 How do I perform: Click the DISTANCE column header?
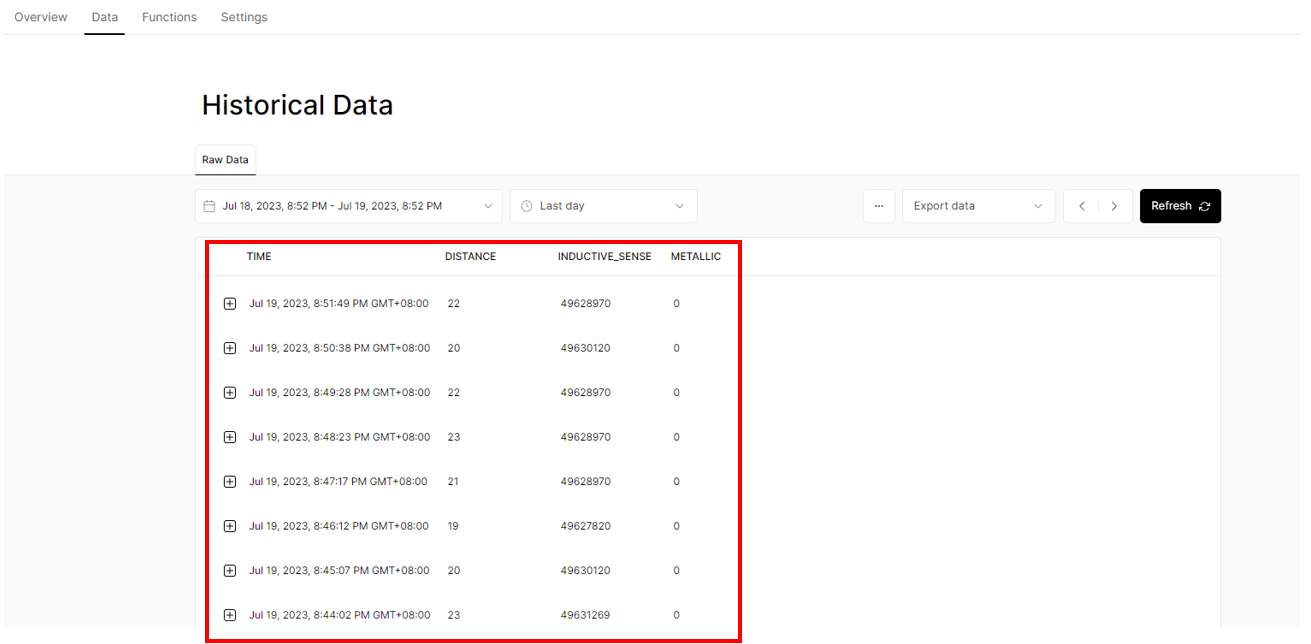[470, 257]
